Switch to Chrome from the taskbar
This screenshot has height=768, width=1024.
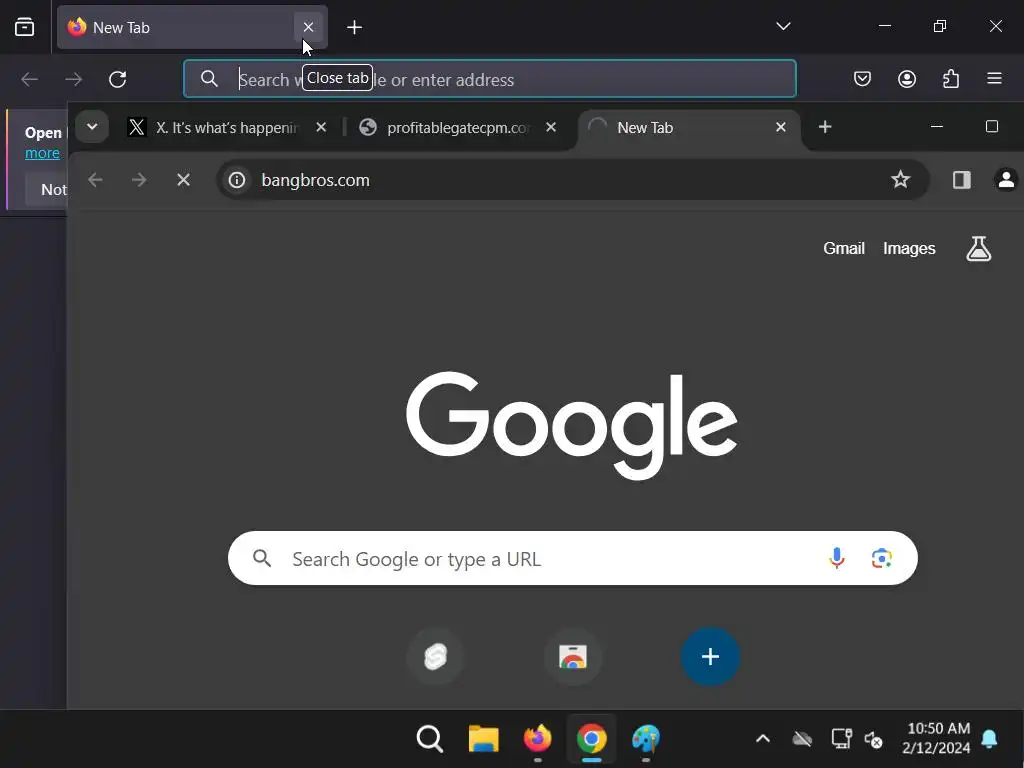pyautogui.click(x=592, y=739)
